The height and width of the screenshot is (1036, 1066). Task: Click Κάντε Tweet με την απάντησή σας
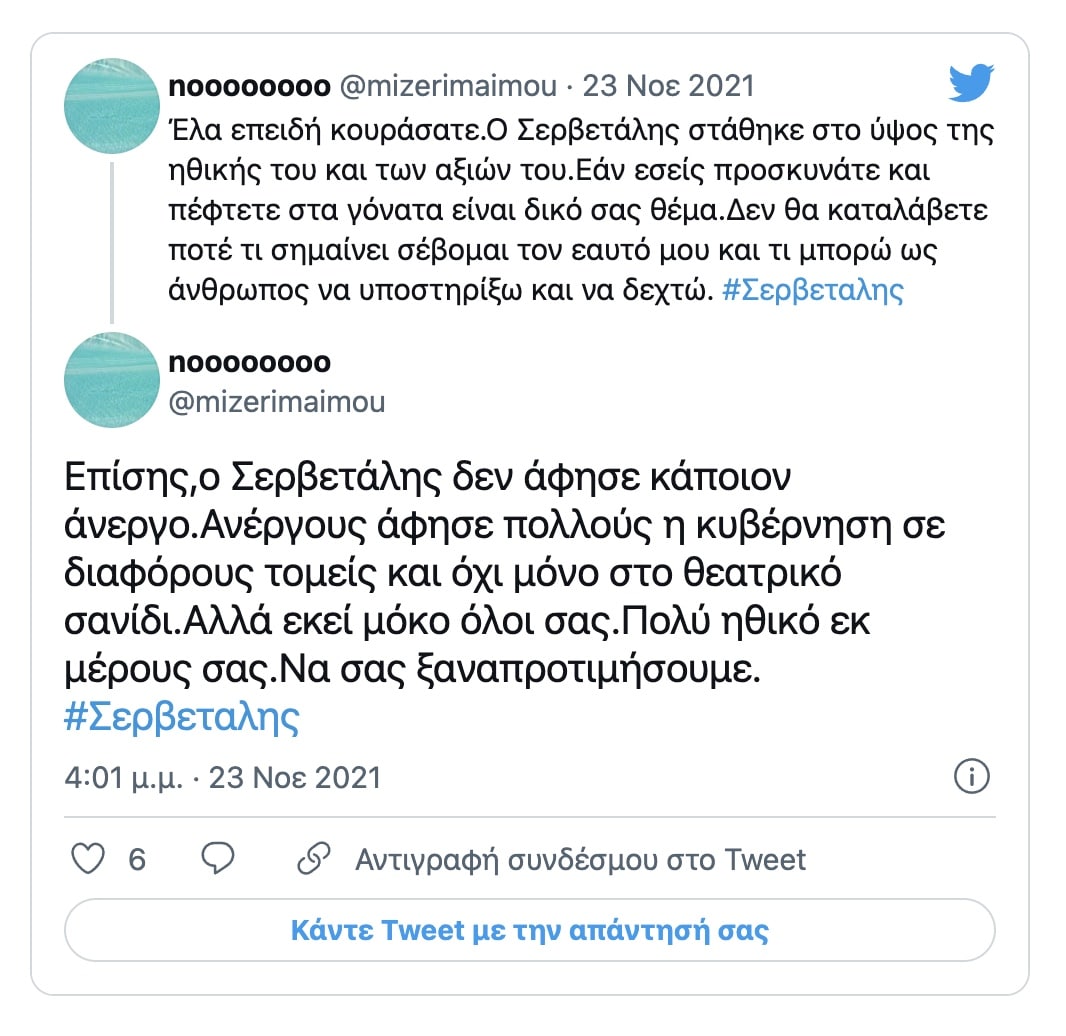point(533,931)
